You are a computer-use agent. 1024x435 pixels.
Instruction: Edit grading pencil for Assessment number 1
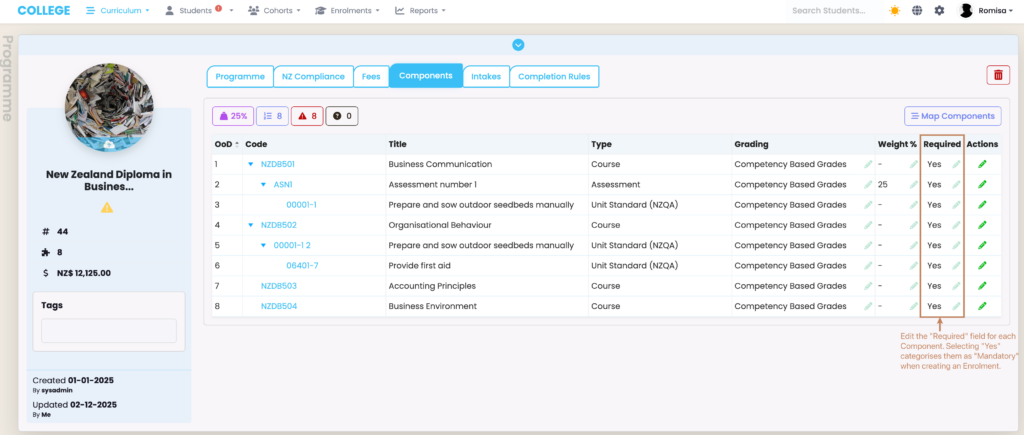click(868, 185)
